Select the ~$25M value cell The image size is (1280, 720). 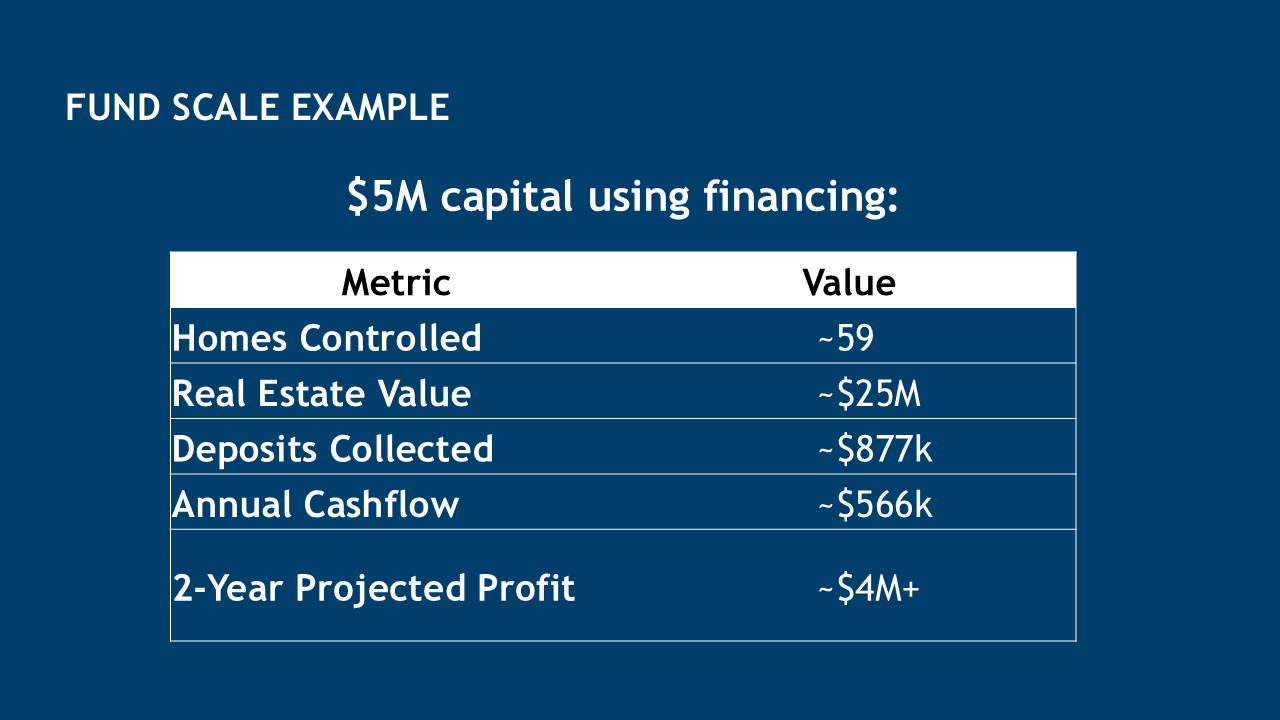869,393
